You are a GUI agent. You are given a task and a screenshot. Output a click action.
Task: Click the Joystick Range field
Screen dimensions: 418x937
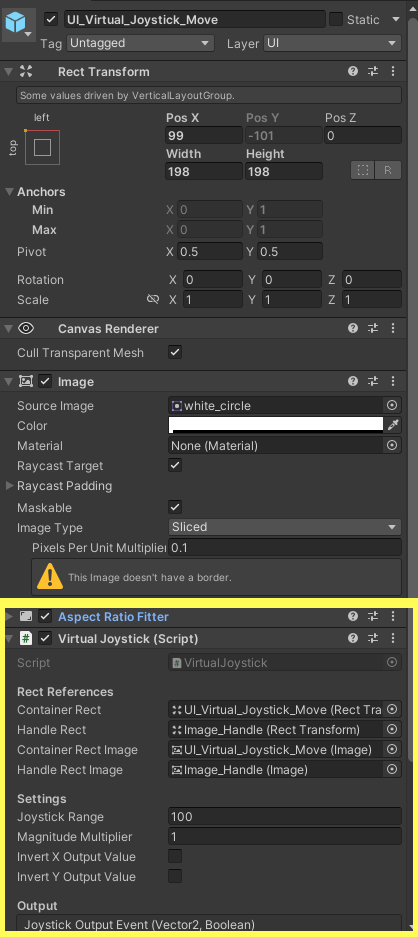coord(285,816)
